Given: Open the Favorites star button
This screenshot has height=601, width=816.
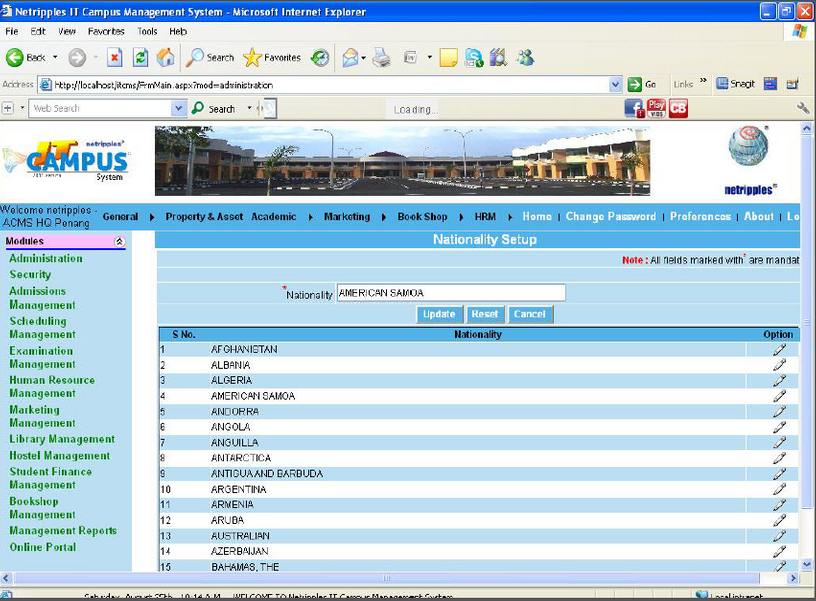Looking at the screenshot, I should pyautogui.click(x=272, y=57).
